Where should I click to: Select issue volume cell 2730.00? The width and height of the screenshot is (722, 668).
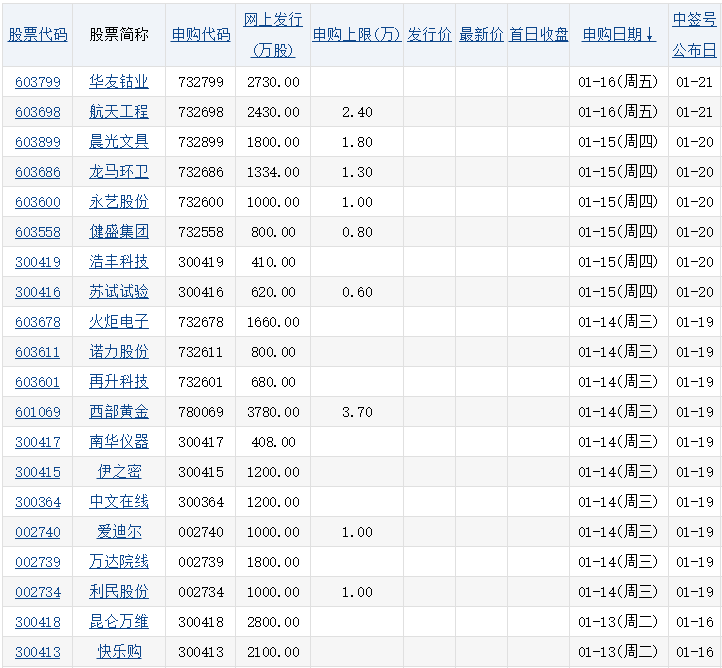pos(273,82)
